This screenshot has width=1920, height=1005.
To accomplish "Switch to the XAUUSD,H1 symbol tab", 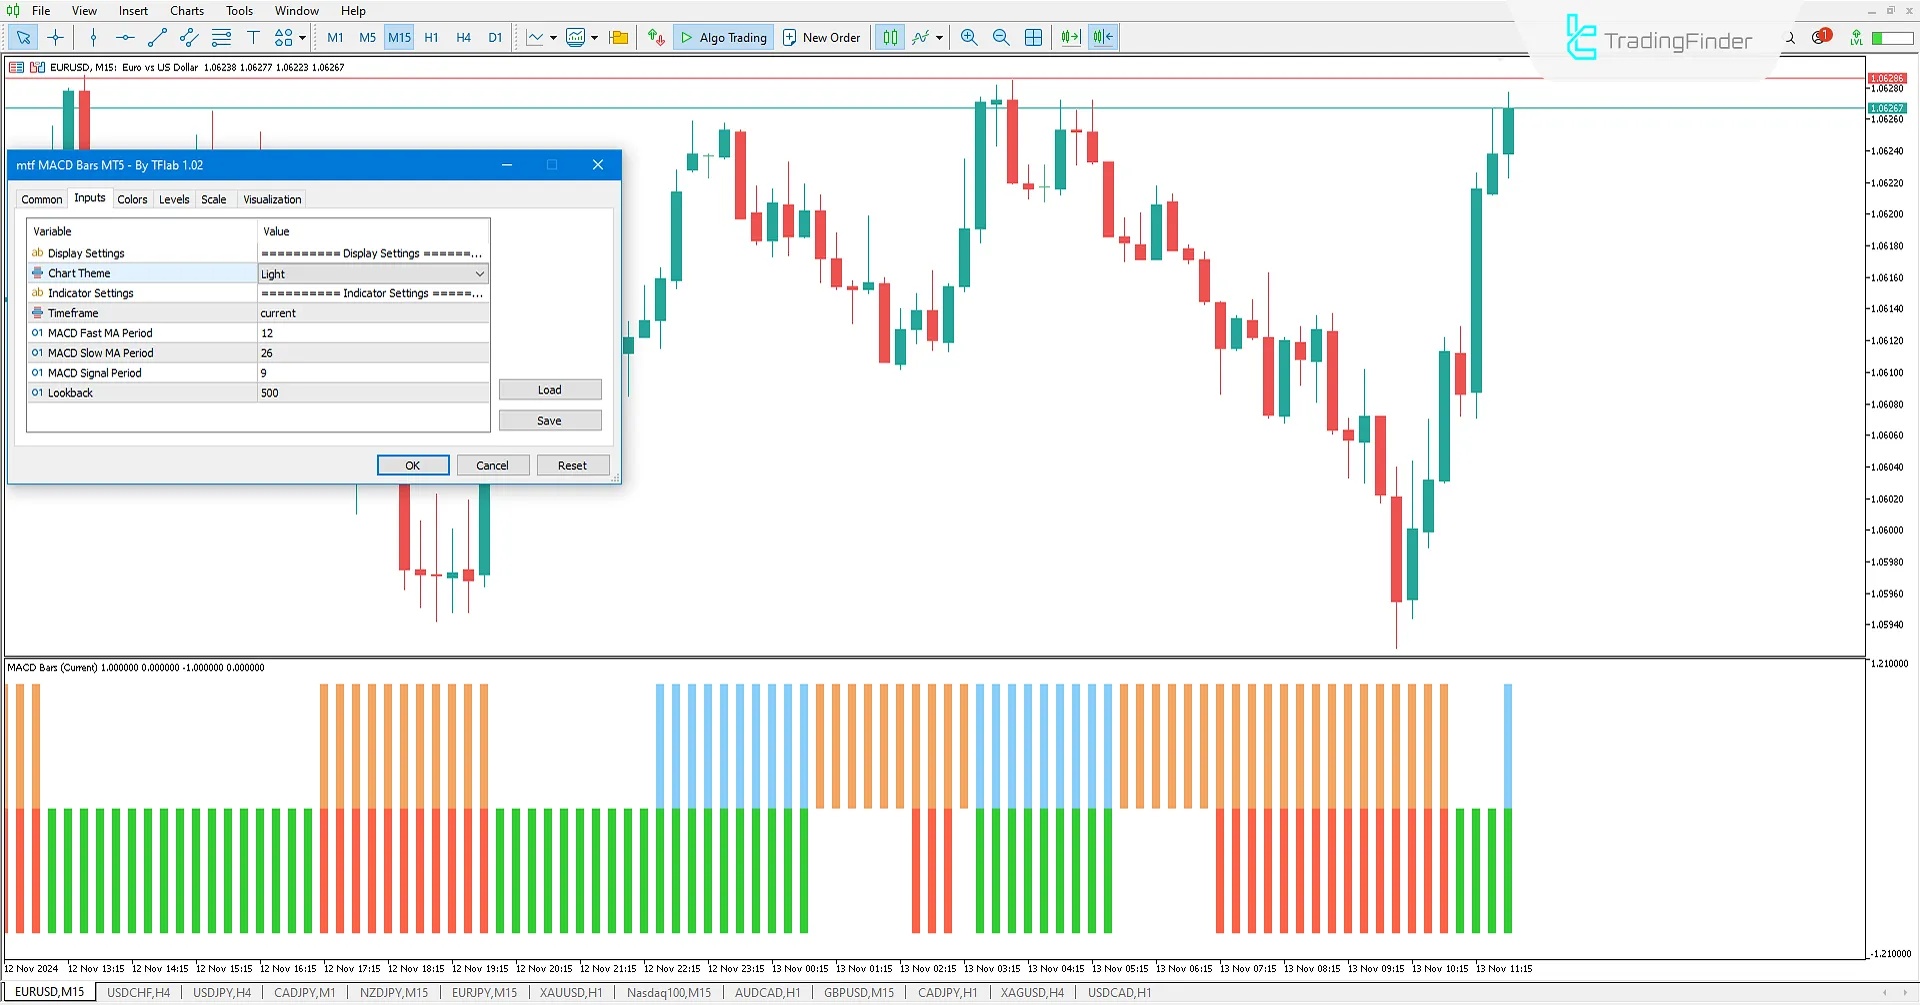I will pos(570,992).
